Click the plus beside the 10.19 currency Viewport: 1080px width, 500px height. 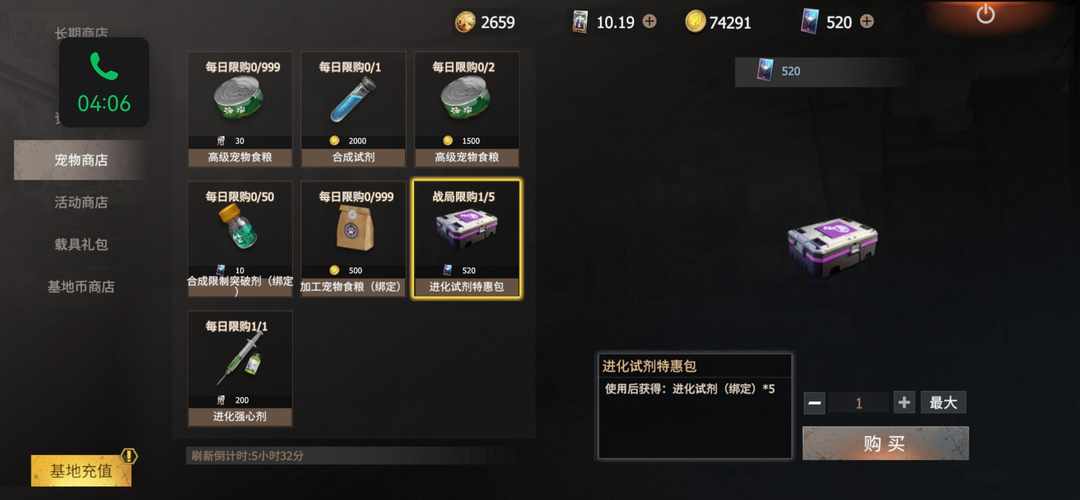point(649,21)
